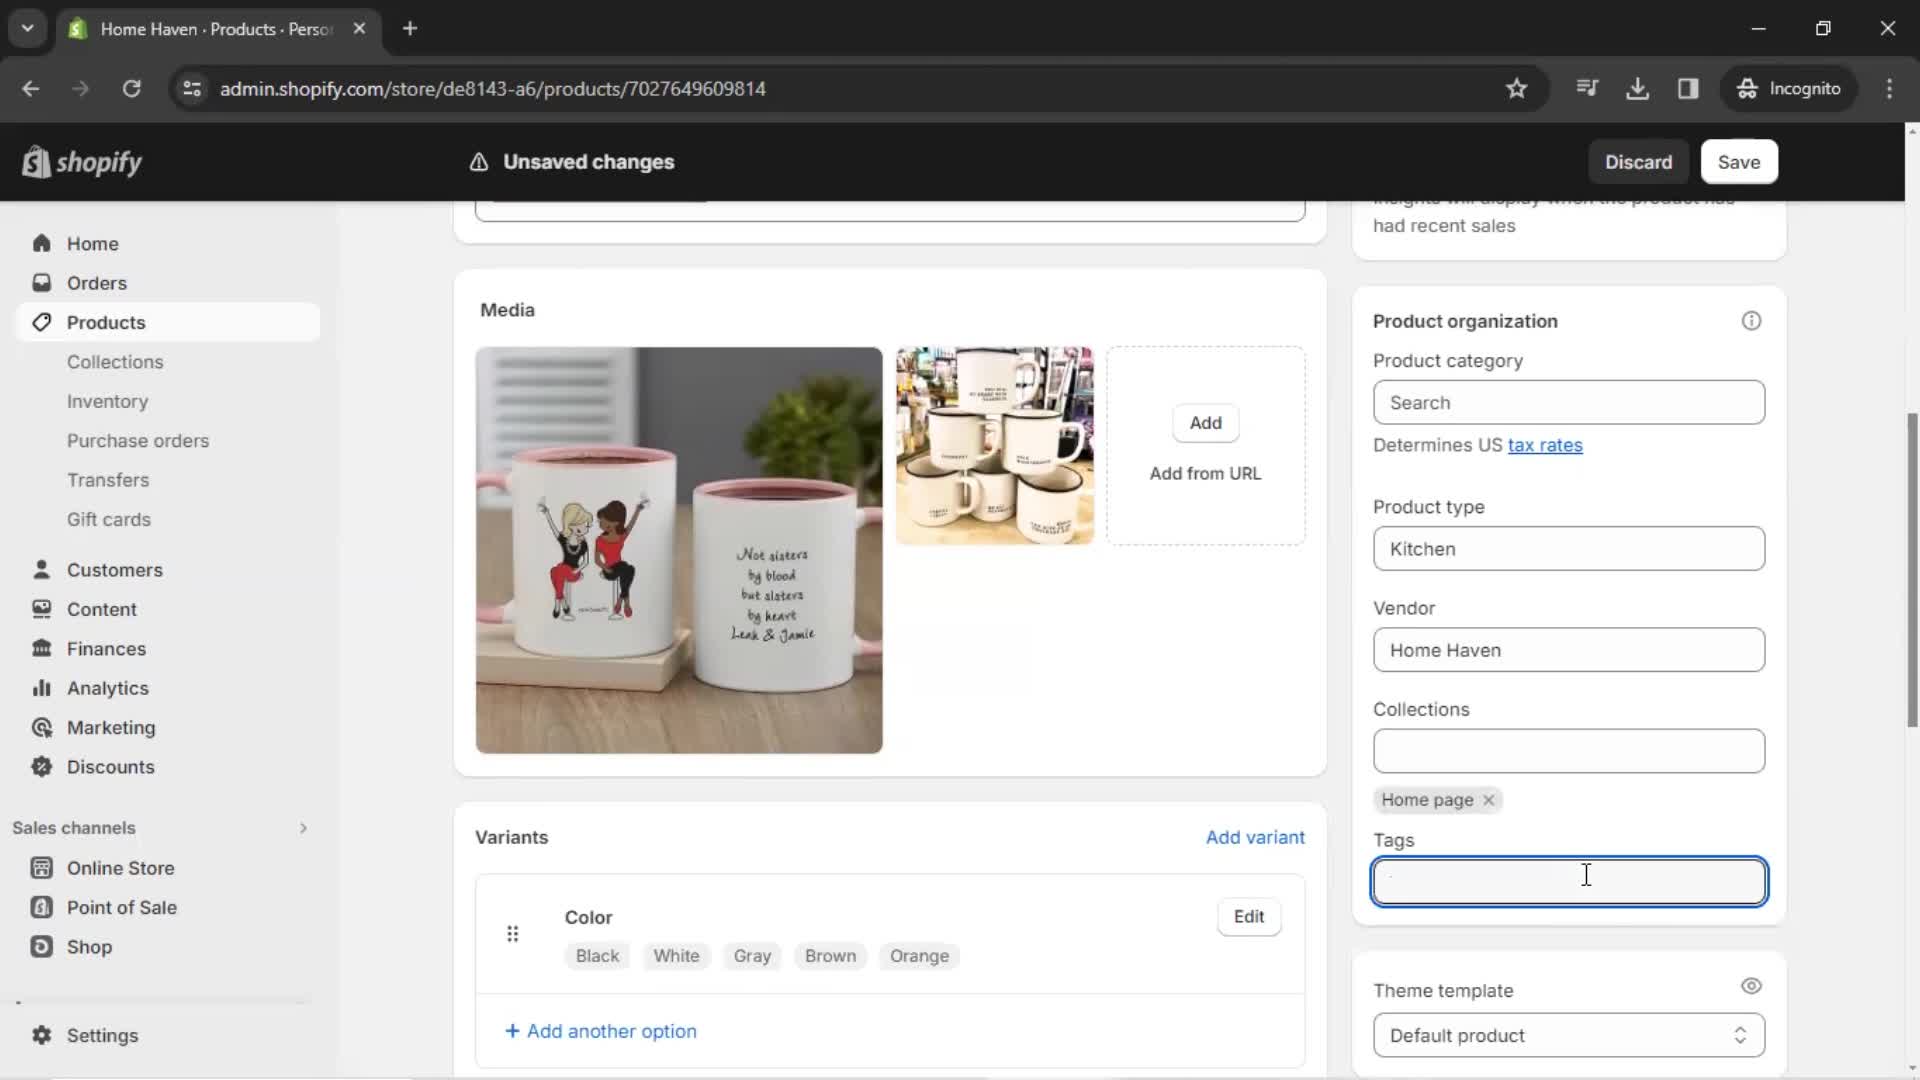Screen dimensions: 1920x1080
Task: Remove the Home page collection tag
Action: point(1487,799)
